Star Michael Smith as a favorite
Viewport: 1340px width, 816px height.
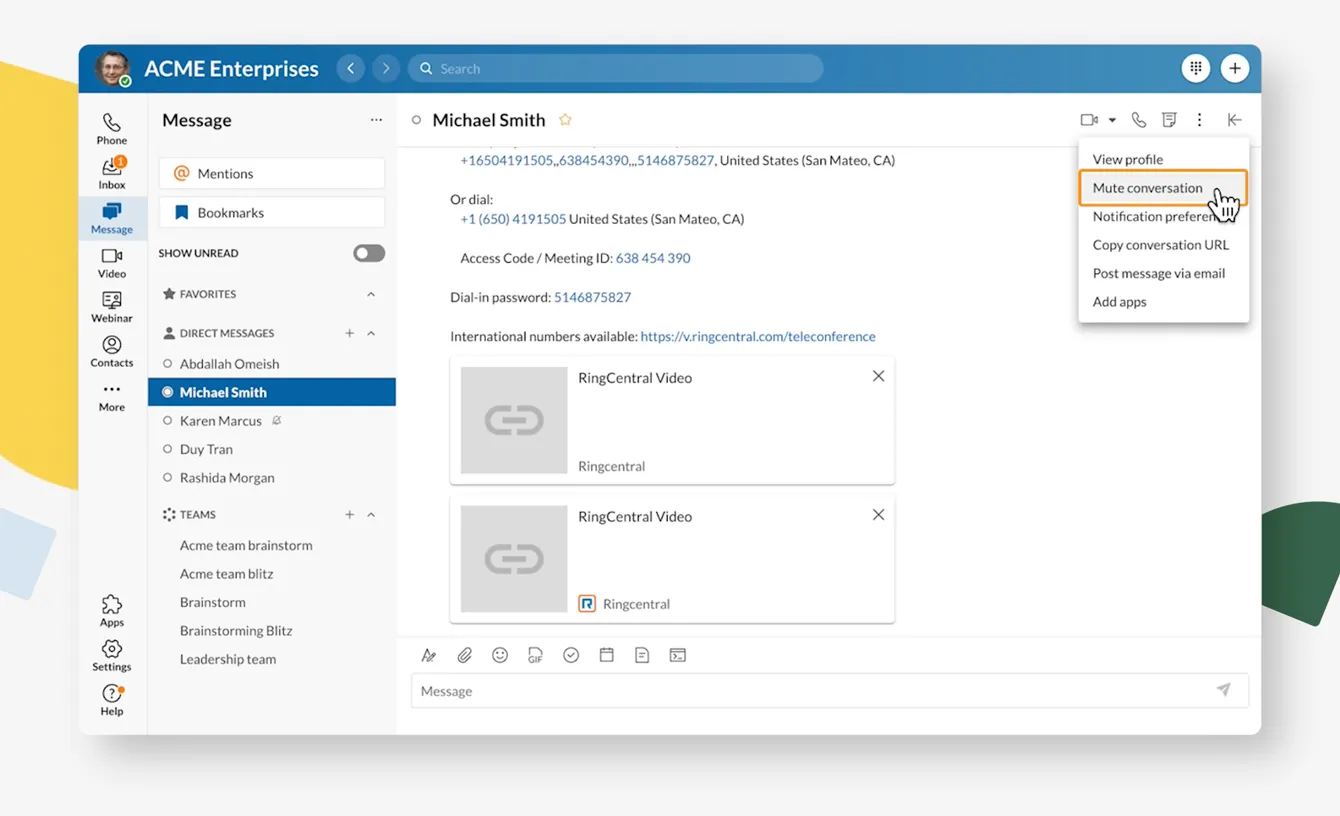565,120
